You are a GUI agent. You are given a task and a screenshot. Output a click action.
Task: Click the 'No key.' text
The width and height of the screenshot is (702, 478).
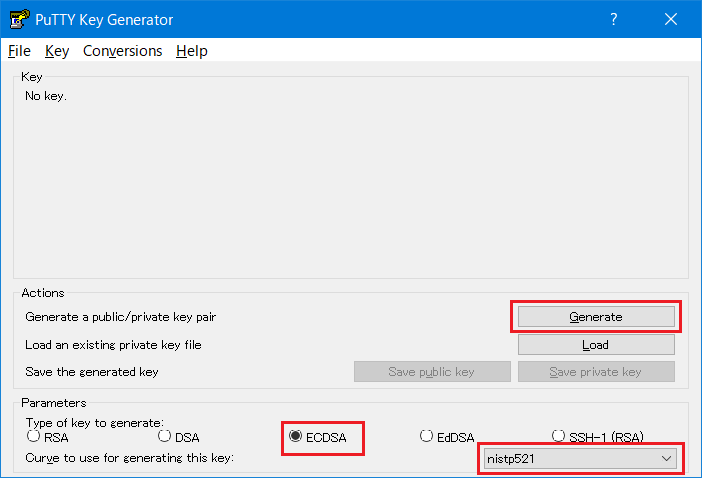46,96
